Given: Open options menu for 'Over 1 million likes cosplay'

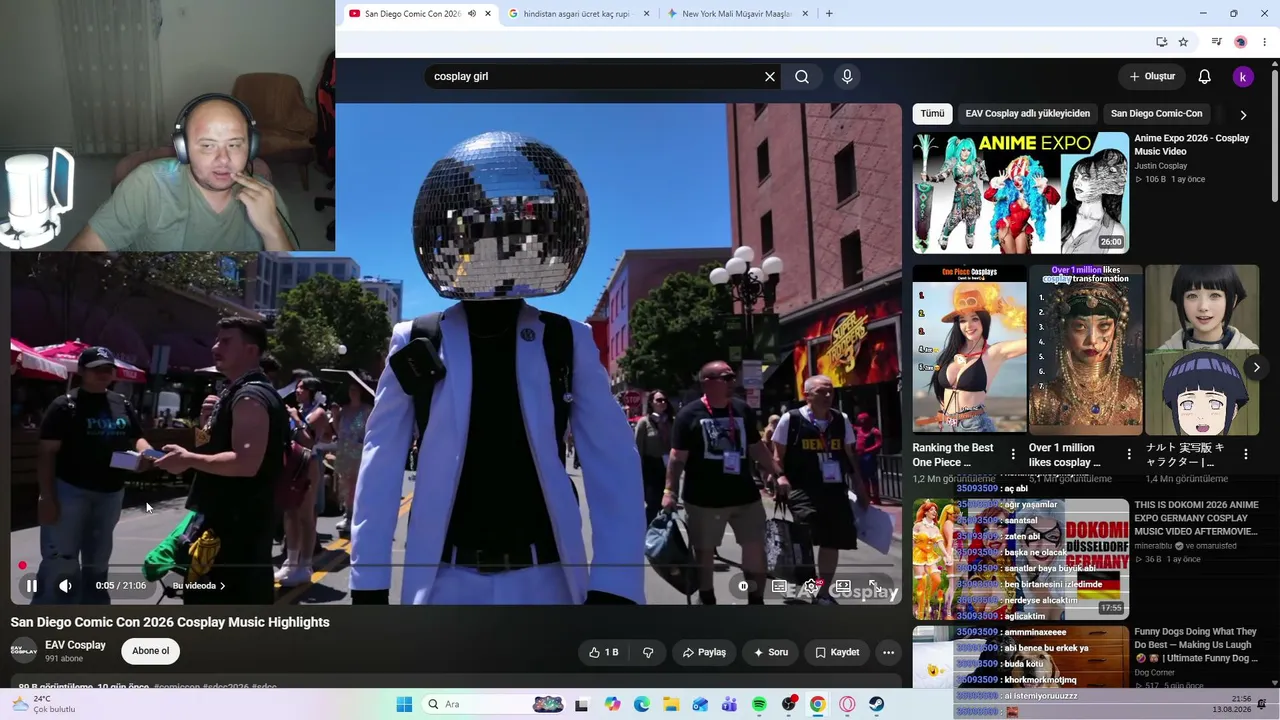Looking at the screenshot, I should (1129, 454).
